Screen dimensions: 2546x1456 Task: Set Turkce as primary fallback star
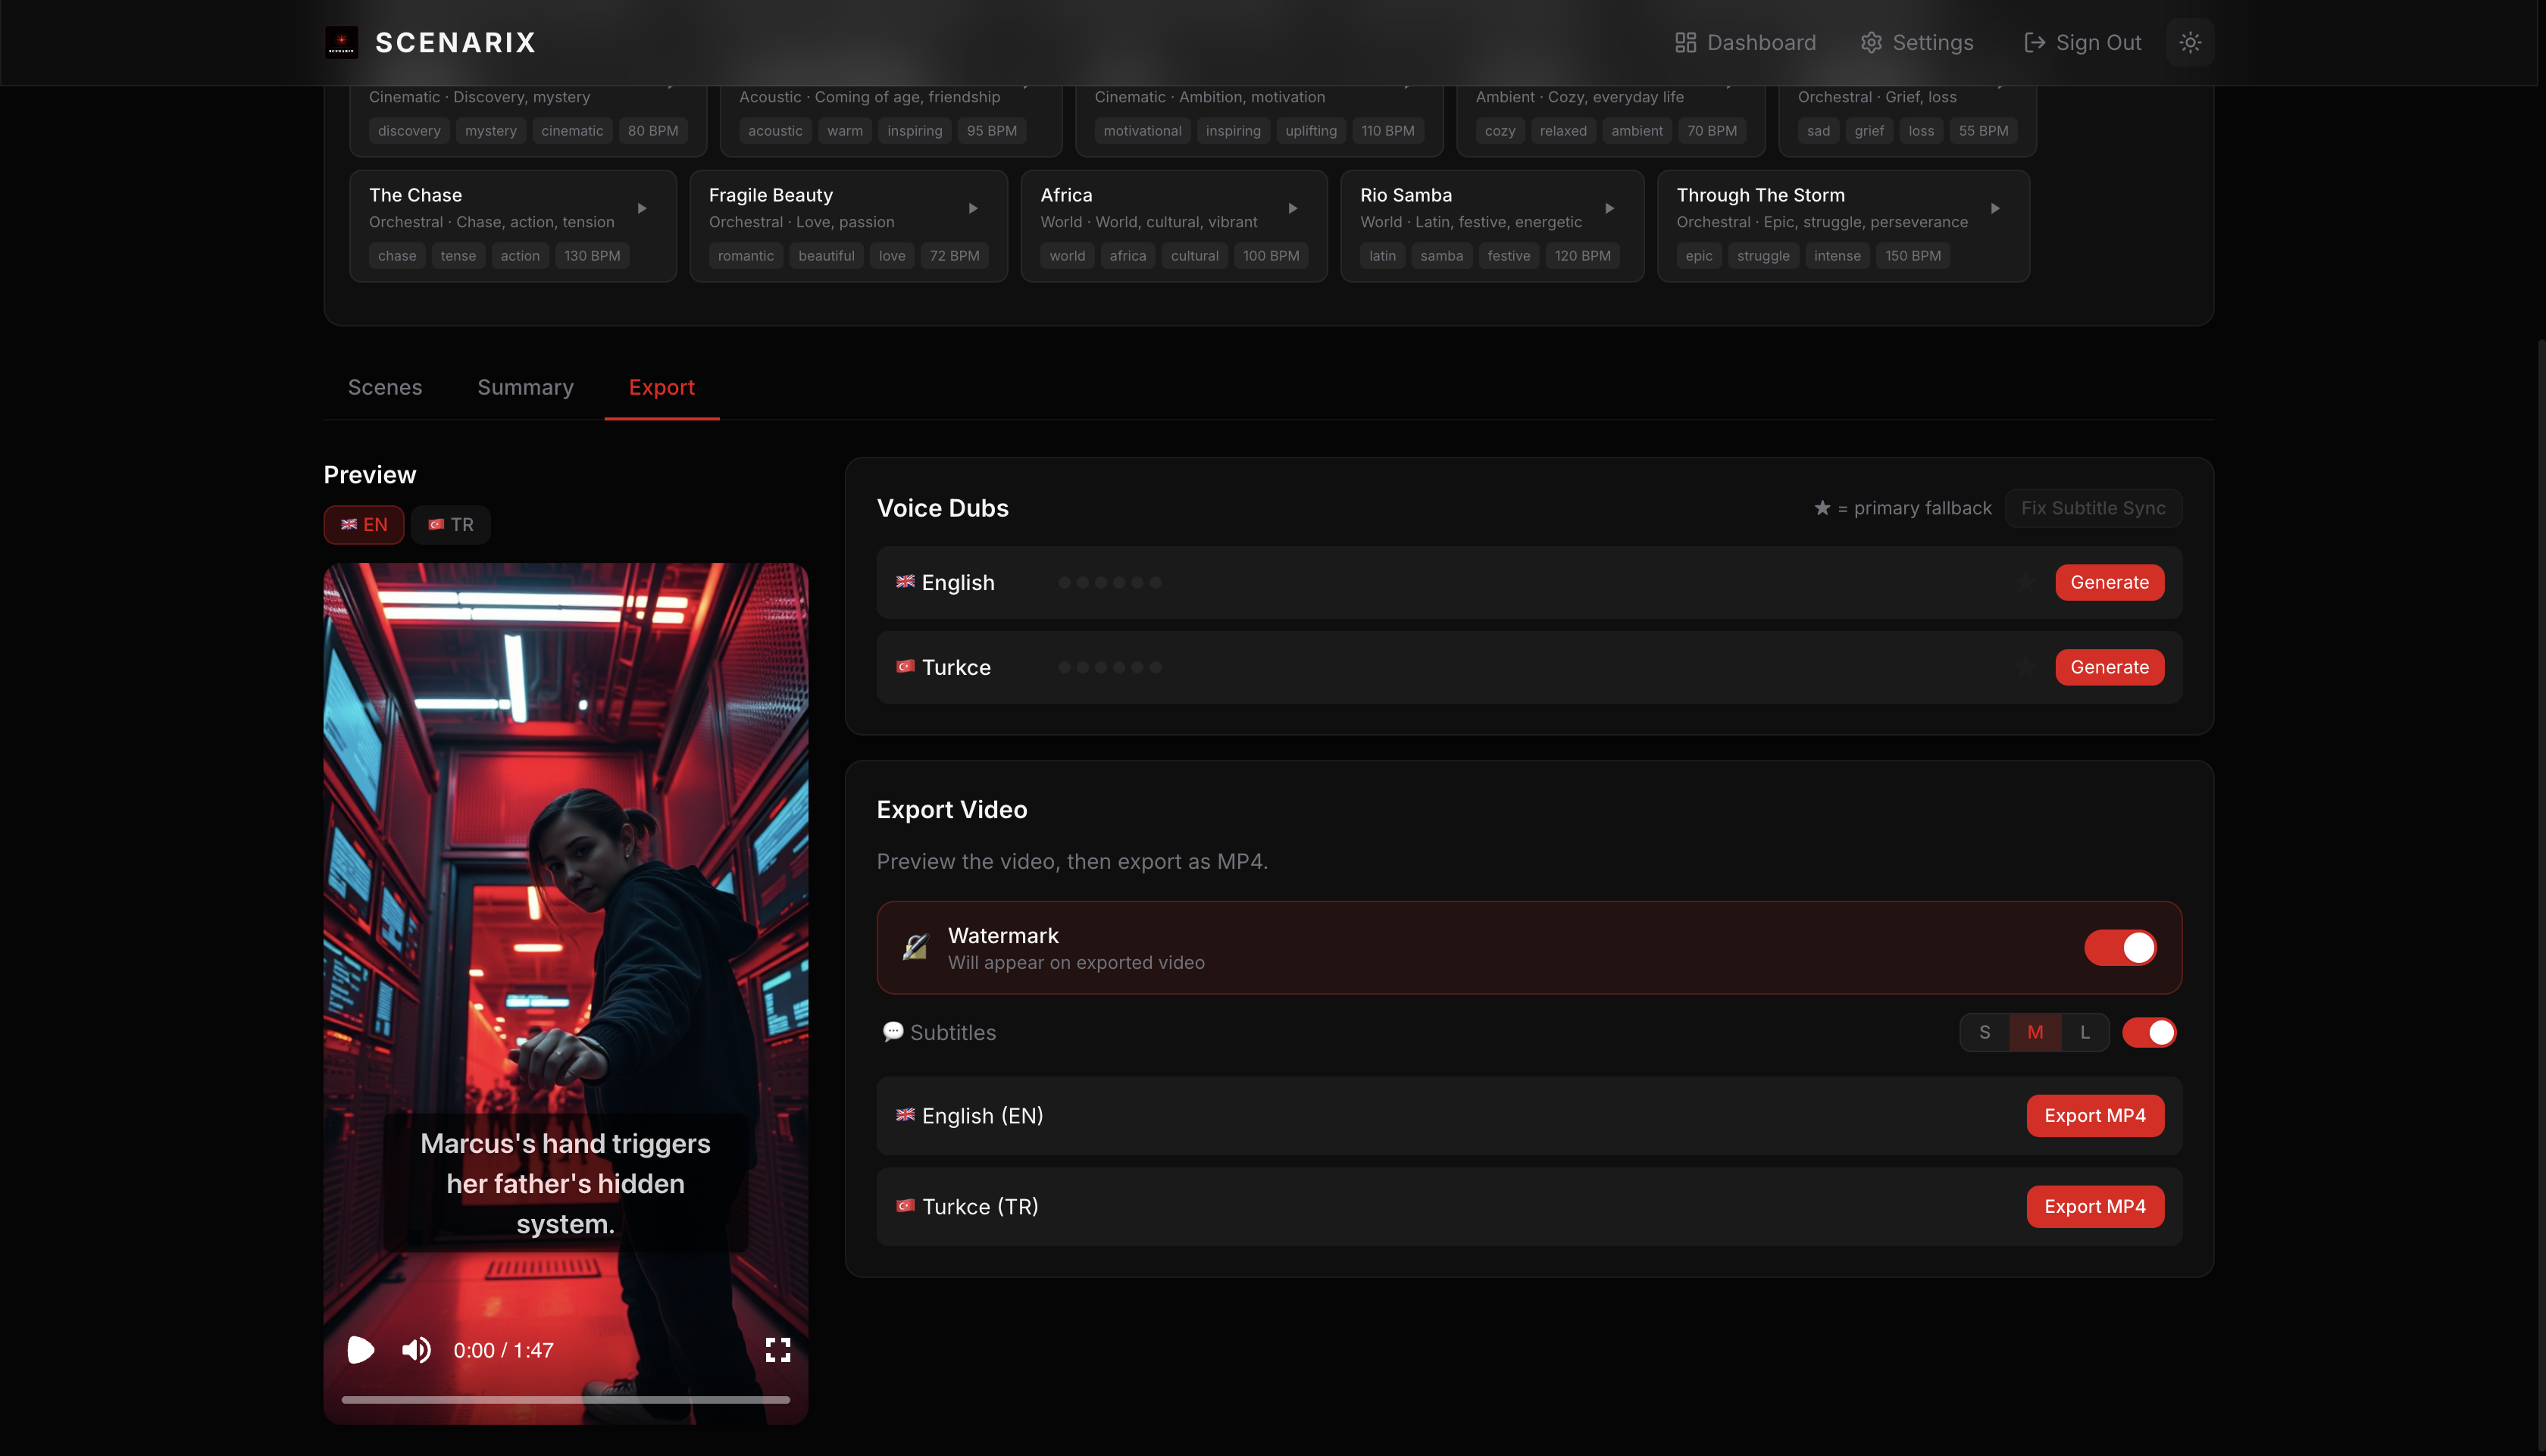[x=2026, y=667]
